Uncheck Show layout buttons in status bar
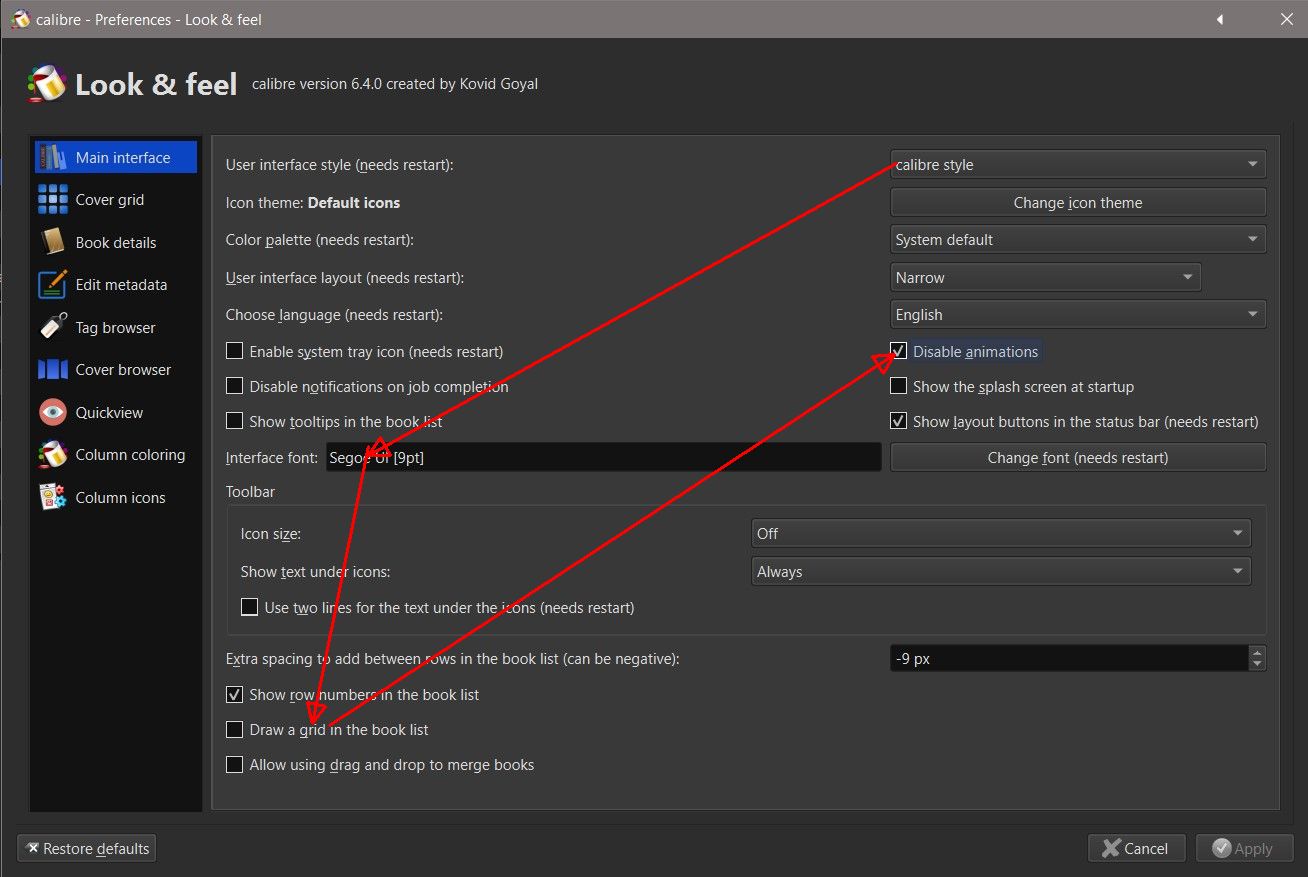1308x877 pixels. (x=898, y=421)
